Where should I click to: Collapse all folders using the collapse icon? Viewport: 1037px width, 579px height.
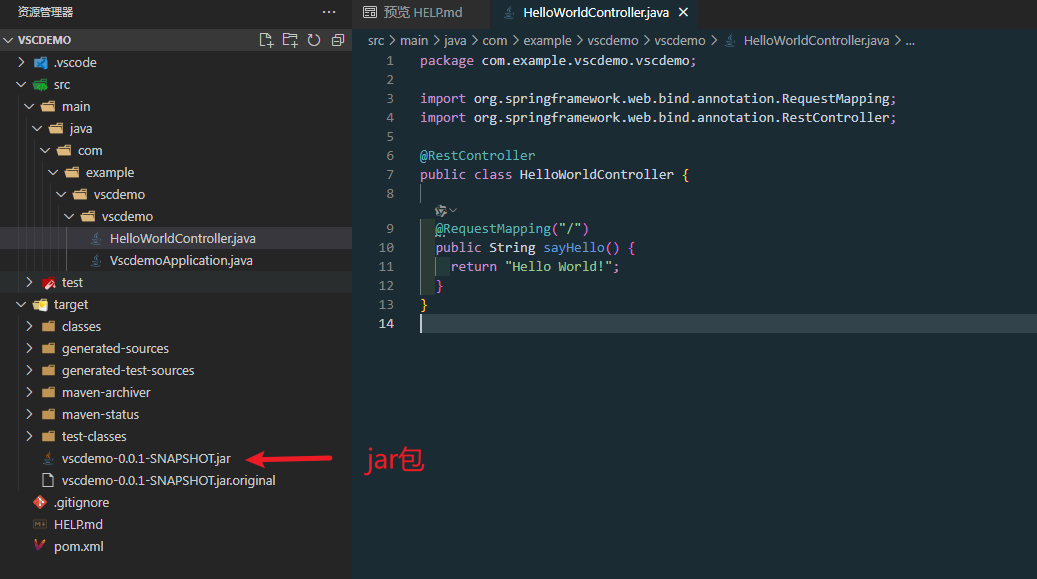337,40
